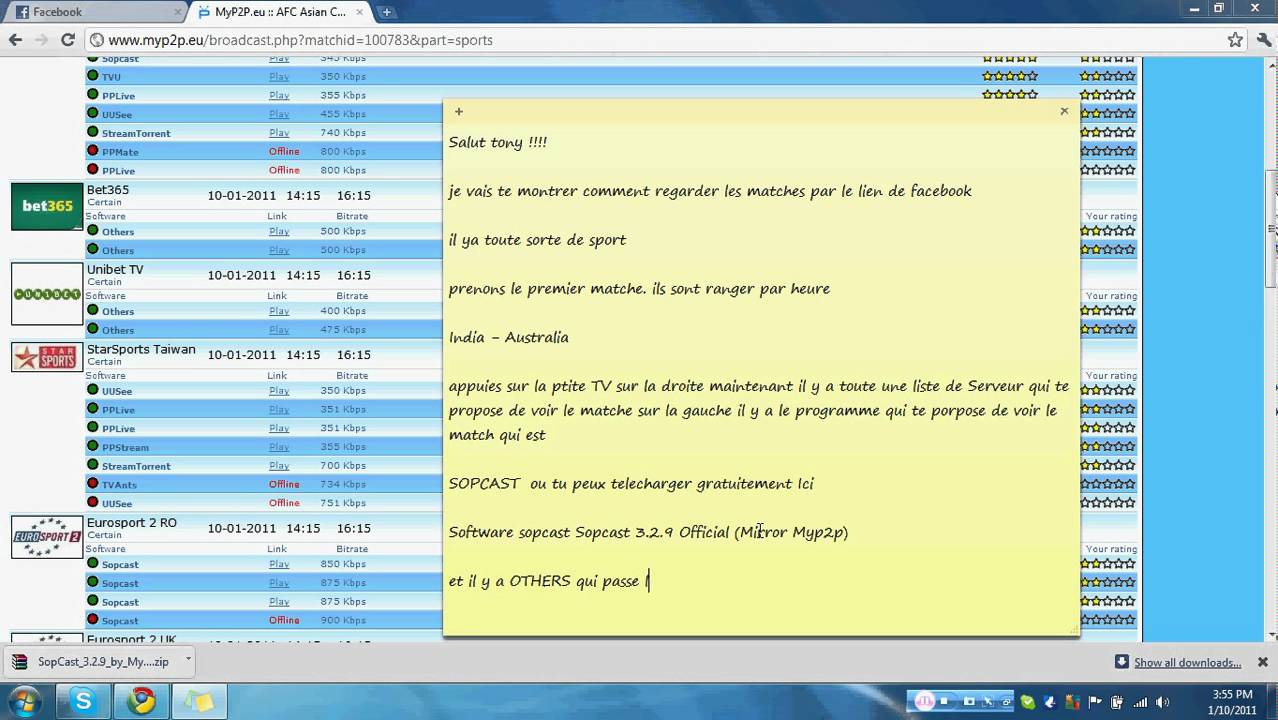This screenshot has height=720, width=1278.
Task: Click the Eurosport 2 RO channel name
Action: (x=132, y=523)
